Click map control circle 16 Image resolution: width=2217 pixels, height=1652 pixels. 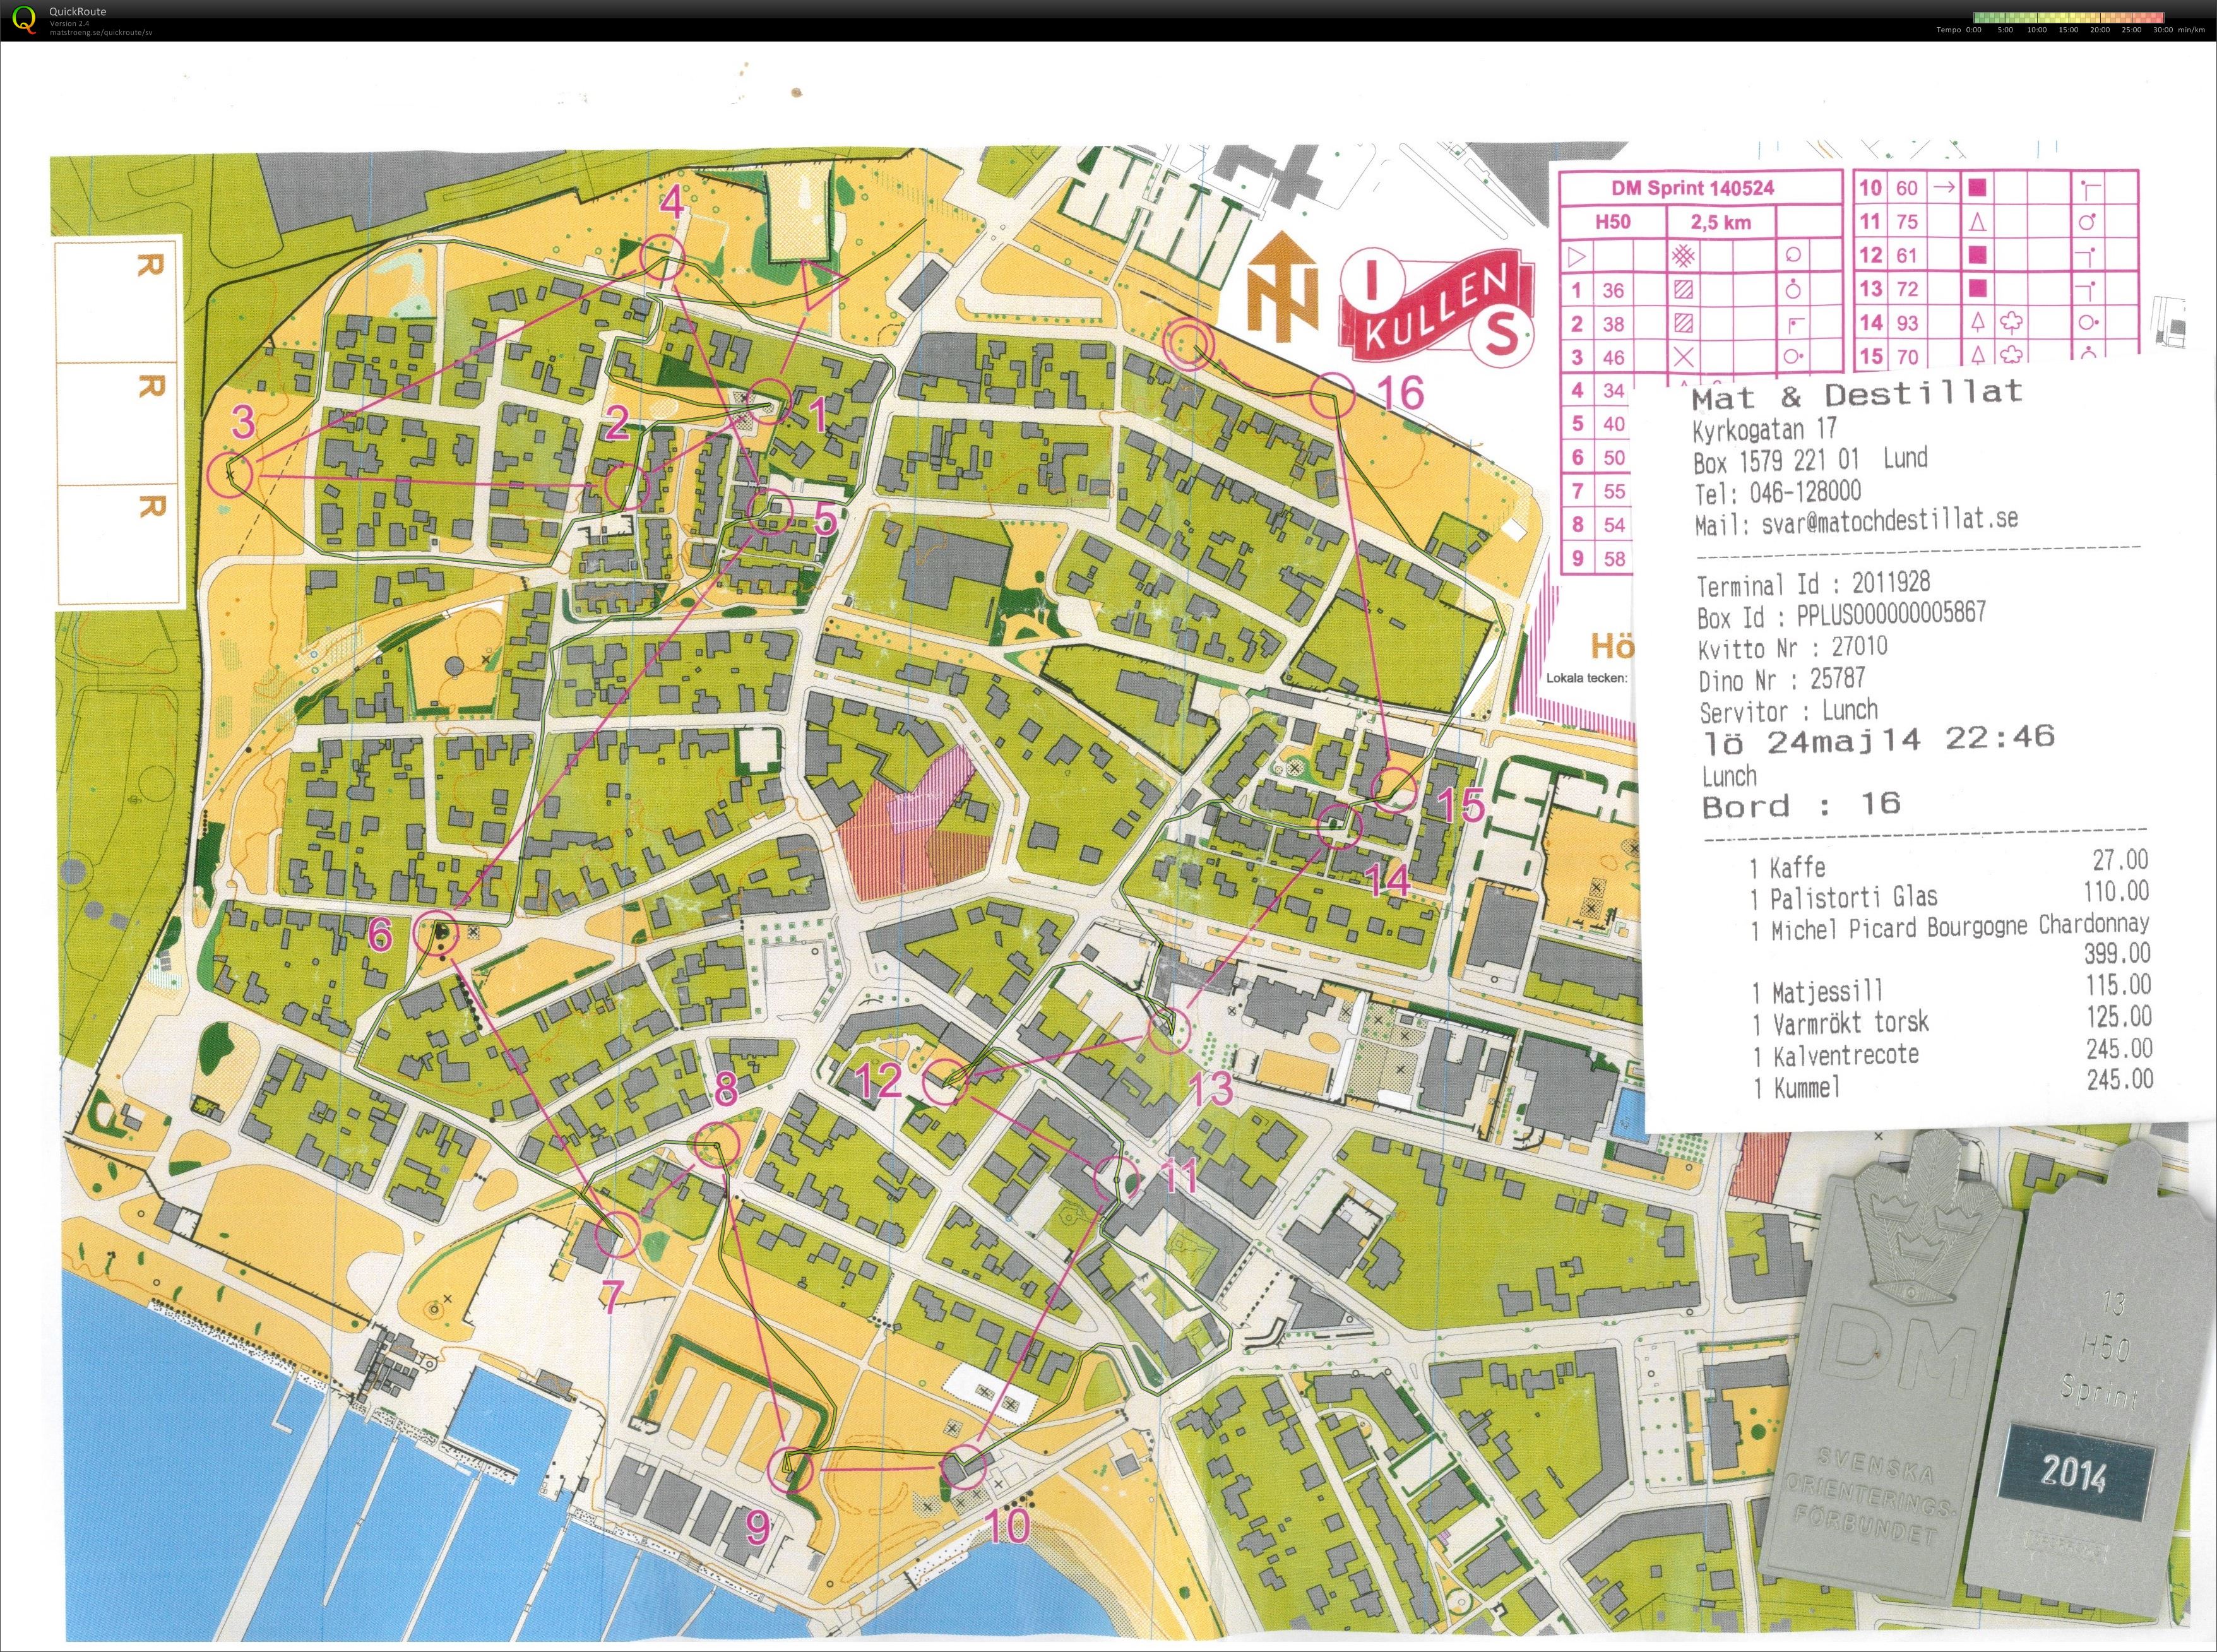point(1332,396)
